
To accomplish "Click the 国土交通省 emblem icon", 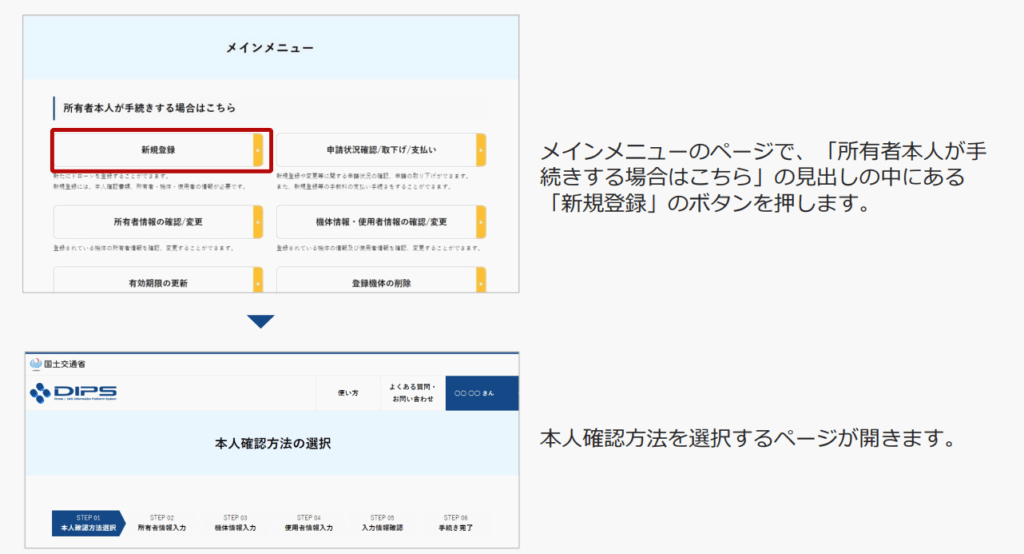I will pos(36,364).
